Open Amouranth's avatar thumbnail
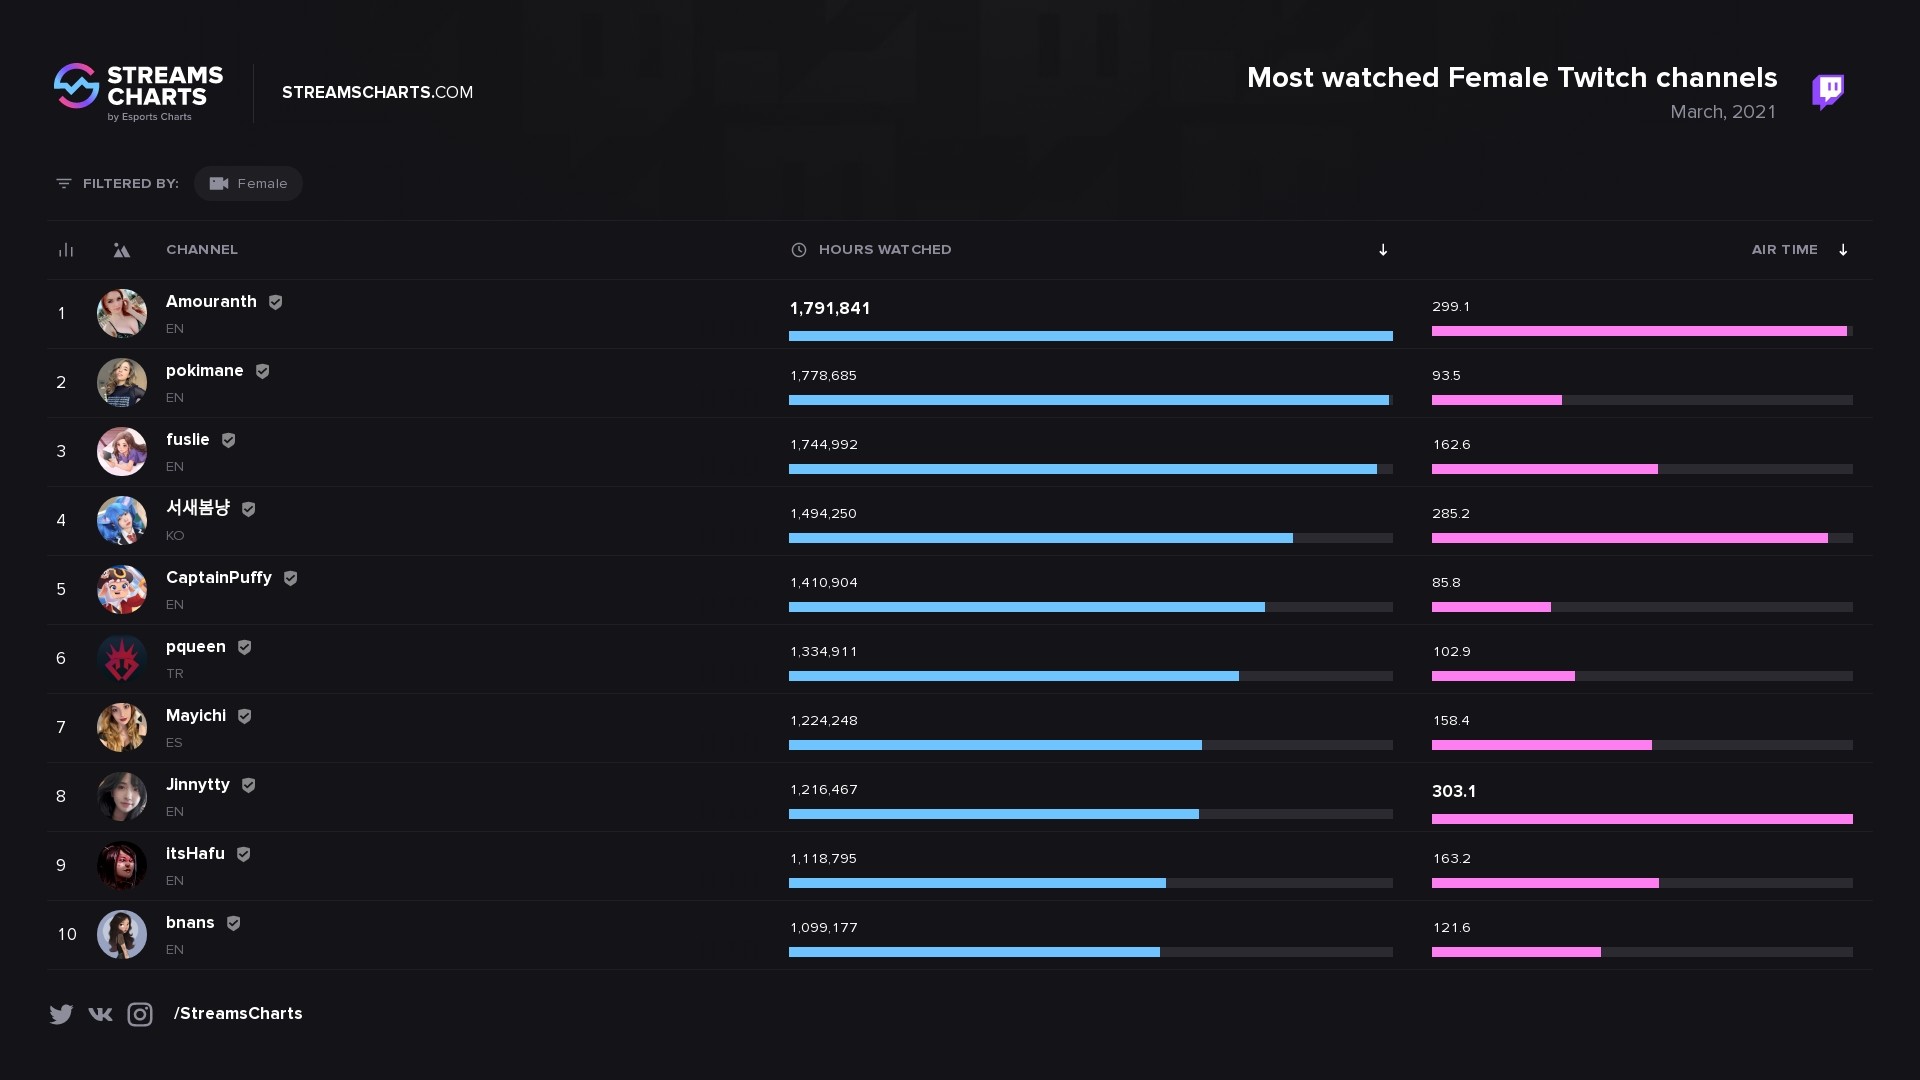The height and width of the screenshot is (1080, 1920). pyautogui.click(x=122, y=314)
